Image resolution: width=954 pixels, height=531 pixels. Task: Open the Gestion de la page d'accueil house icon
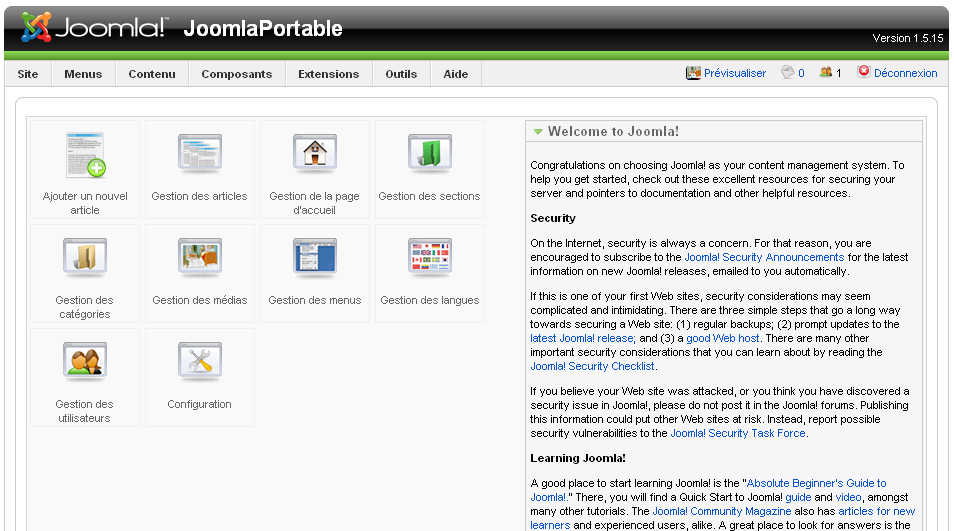(315, 154)
